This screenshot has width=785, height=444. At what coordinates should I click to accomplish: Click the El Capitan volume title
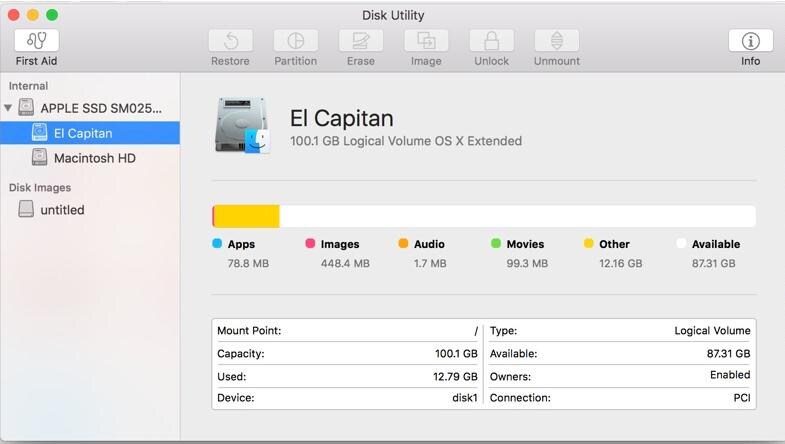click(342, 119)
